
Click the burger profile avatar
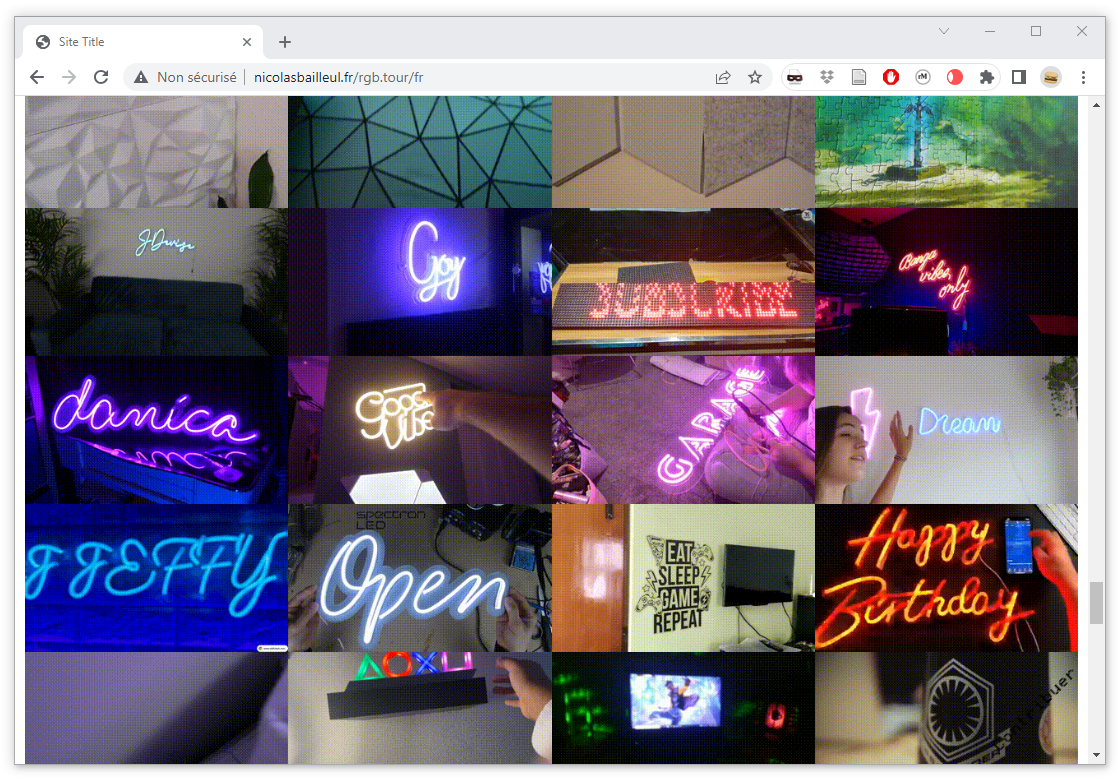1051,77
